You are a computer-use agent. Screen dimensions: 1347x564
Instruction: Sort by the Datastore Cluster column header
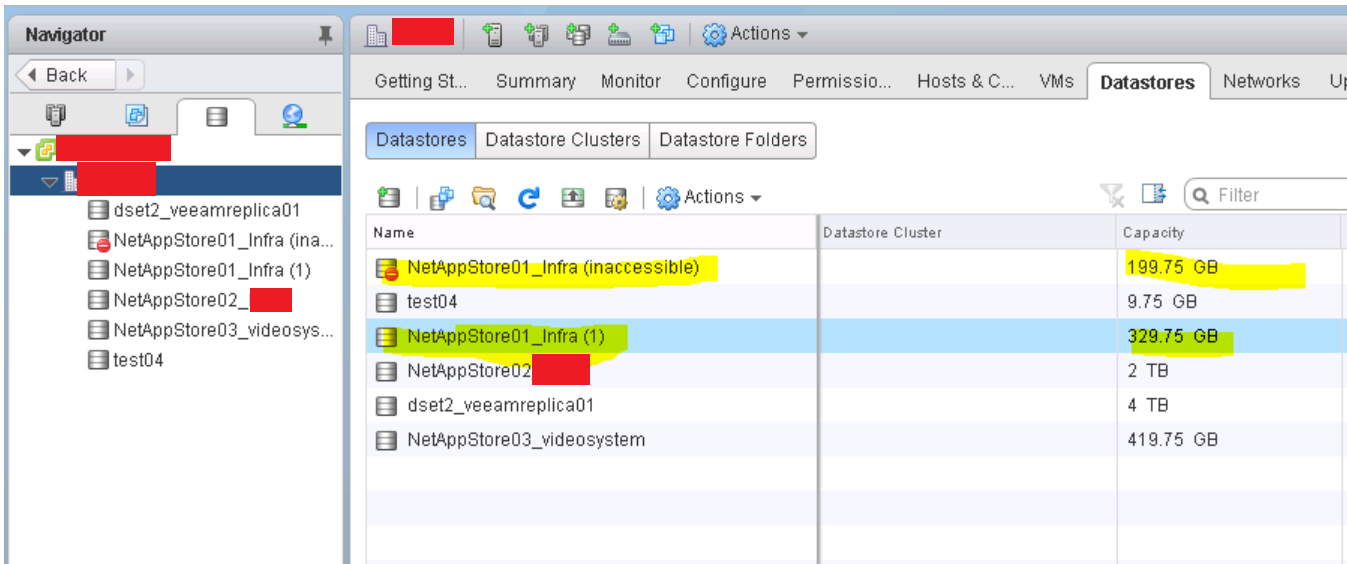click(967, 232)
